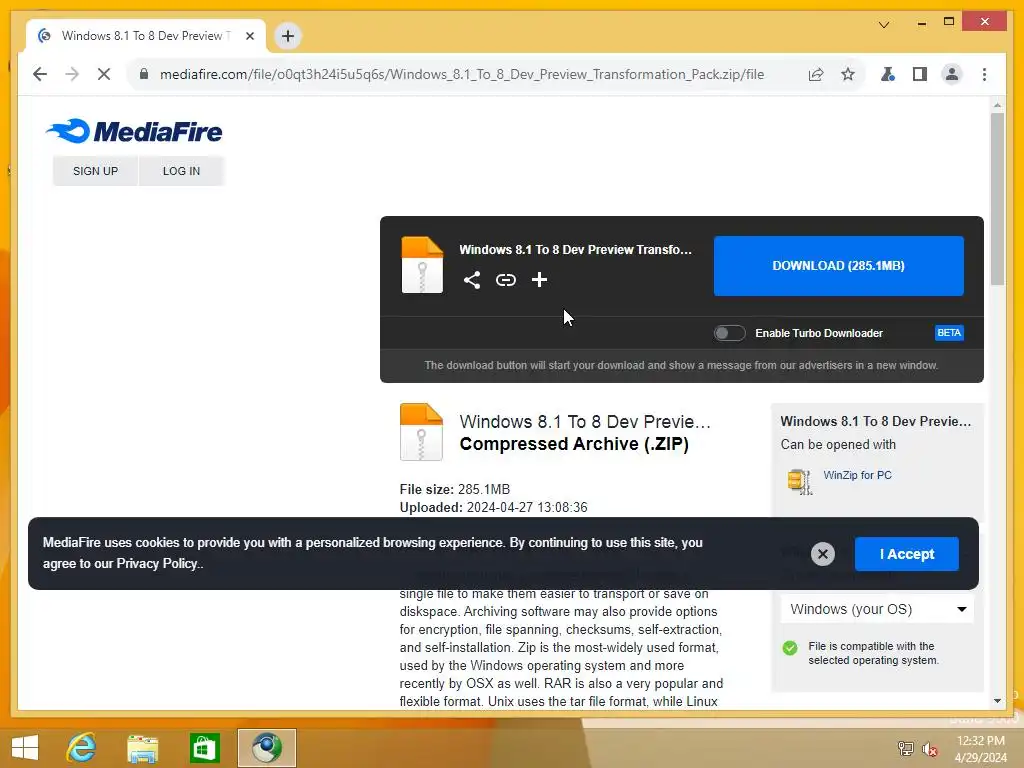Click the browser taskbar icon

[x=266, y=748]
